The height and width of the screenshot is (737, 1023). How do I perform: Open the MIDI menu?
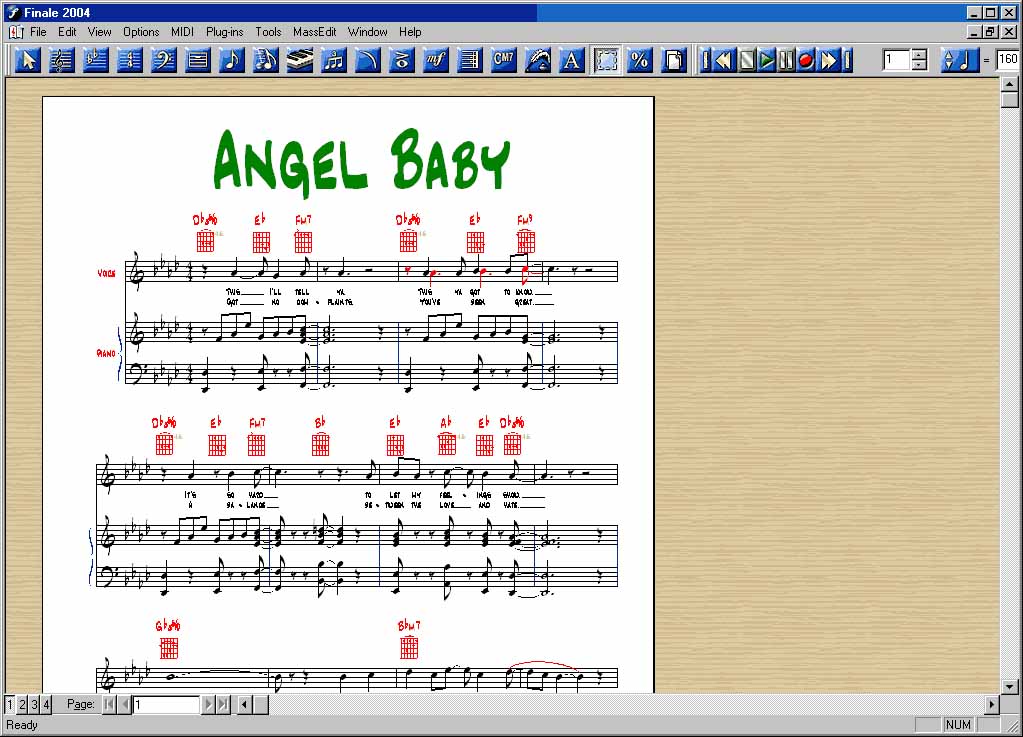pyautogui.click(x=182, y=31)
